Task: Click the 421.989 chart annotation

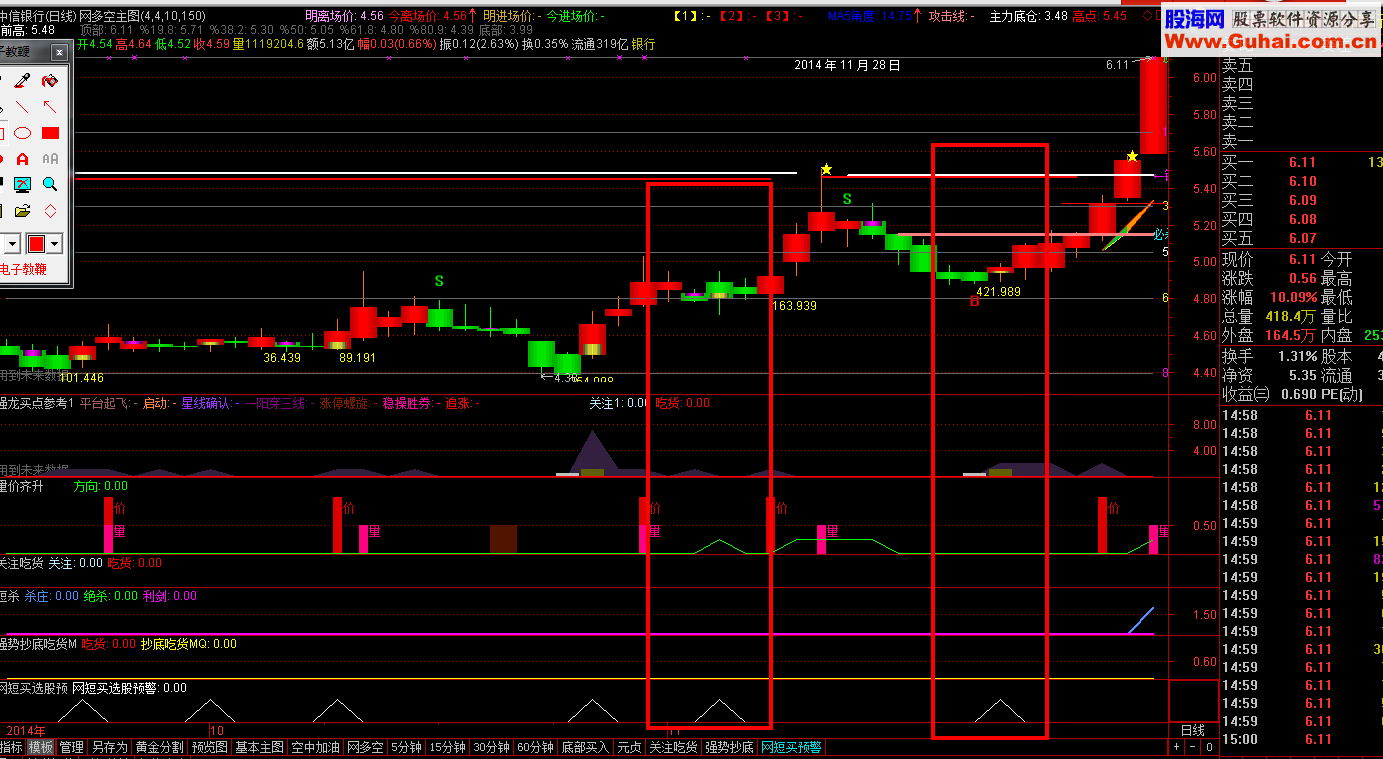Action: pos(998,292)
